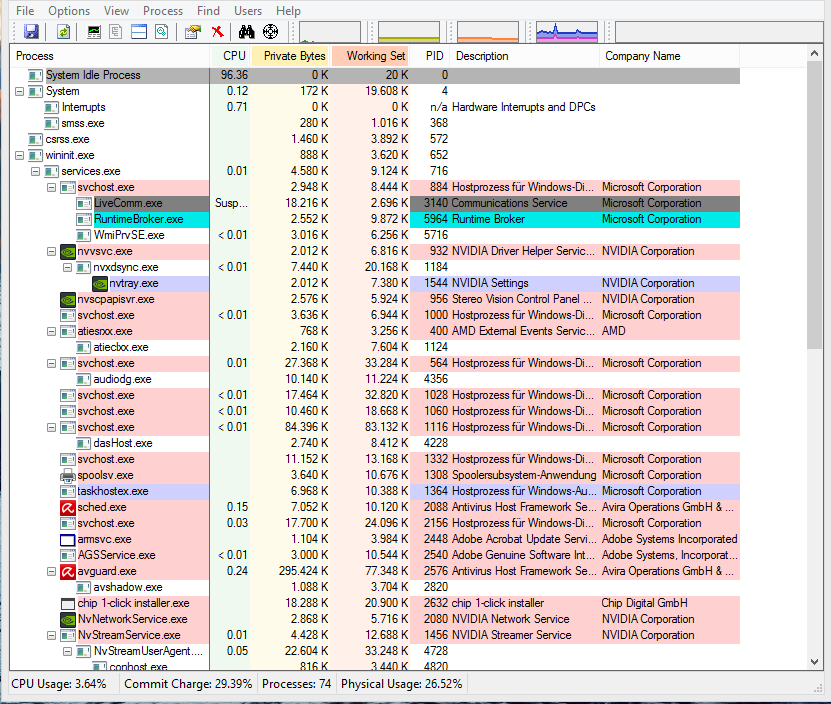This screenshot has height=704, width=831.
Task: Click the icon beside chip 1-click installer.exe
Action: tap(68, 603)
